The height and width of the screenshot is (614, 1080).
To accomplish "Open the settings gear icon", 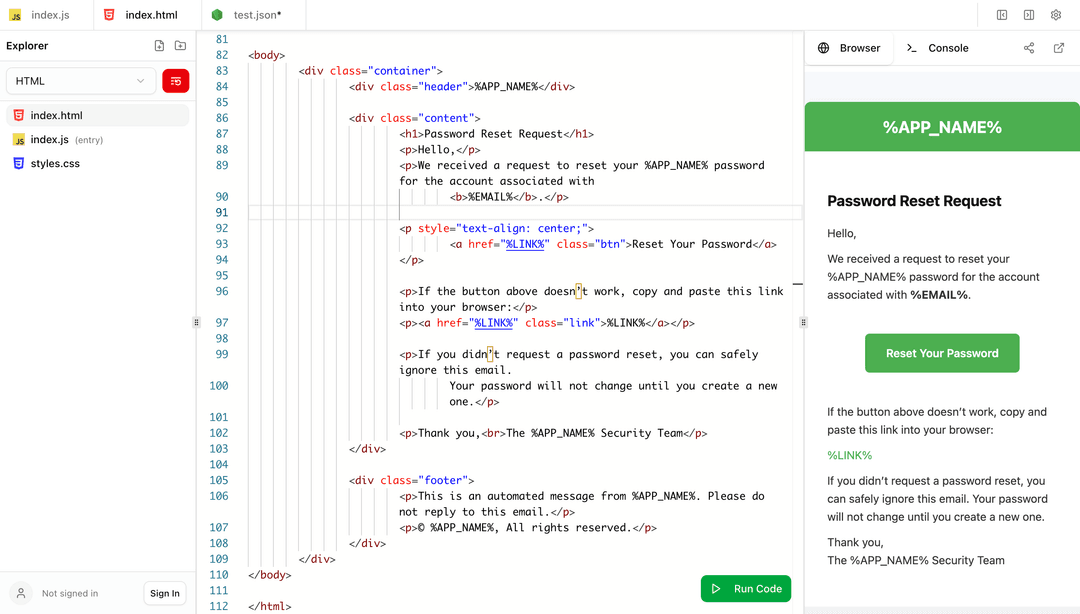I will point(1056,15).
